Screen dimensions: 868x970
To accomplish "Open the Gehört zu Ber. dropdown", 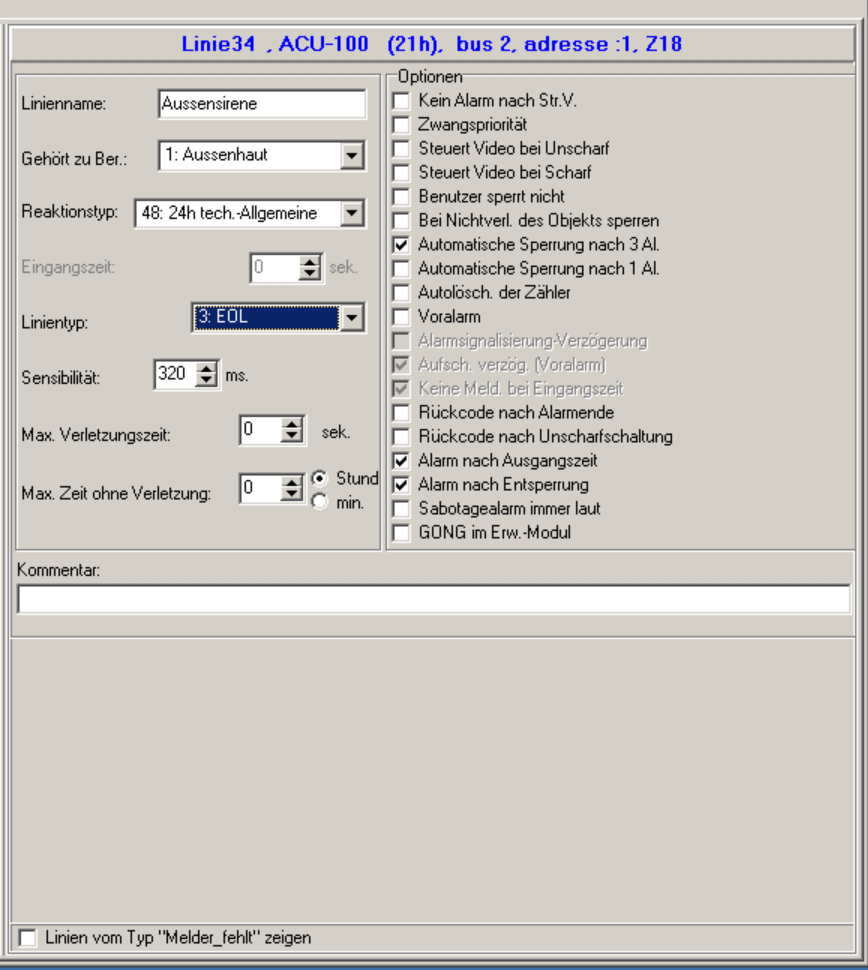I will [350, 156].
